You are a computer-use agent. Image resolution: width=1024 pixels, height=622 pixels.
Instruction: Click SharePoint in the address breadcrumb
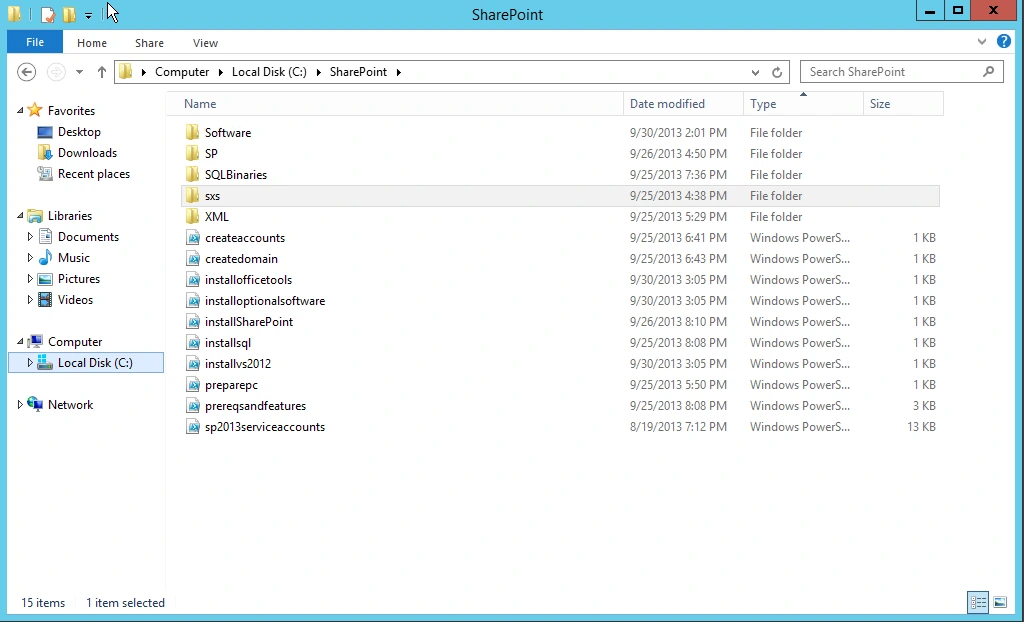358,72
